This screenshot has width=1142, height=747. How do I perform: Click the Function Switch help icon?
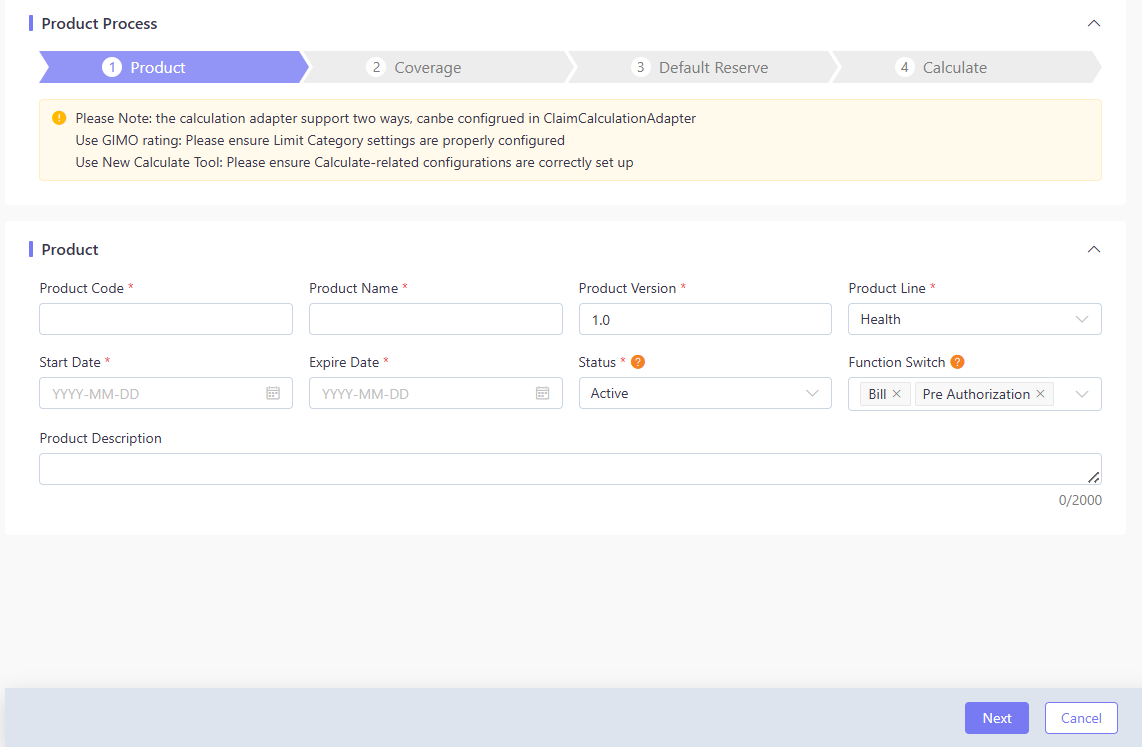point(958,362)
